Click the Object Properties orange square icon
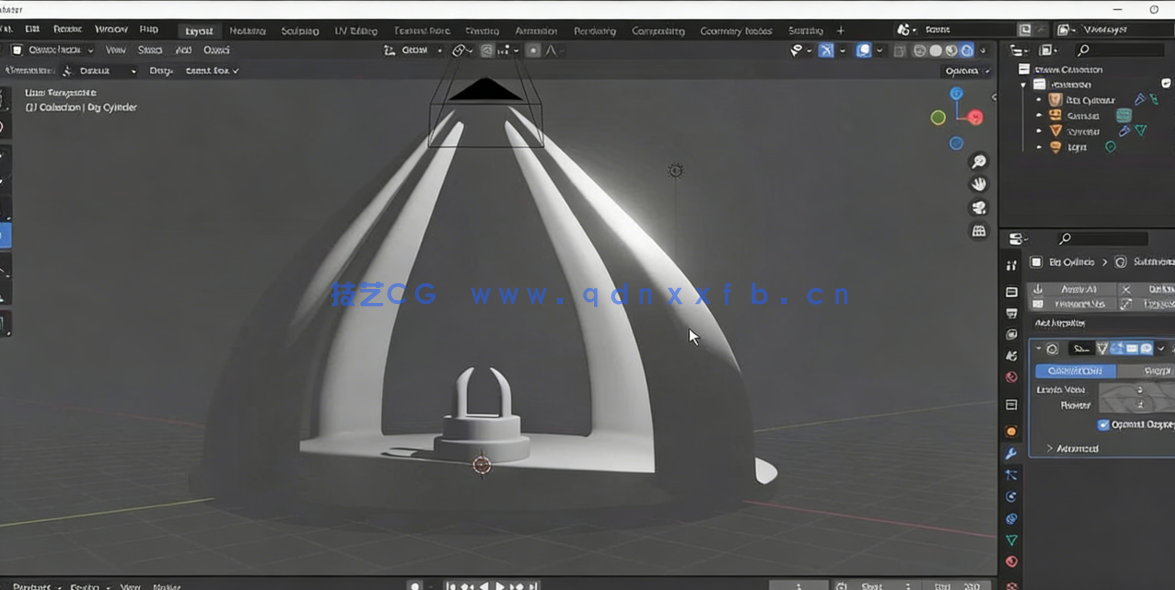The width and height of the screenshot is (1175, 590). click(x=1011, y=430)
